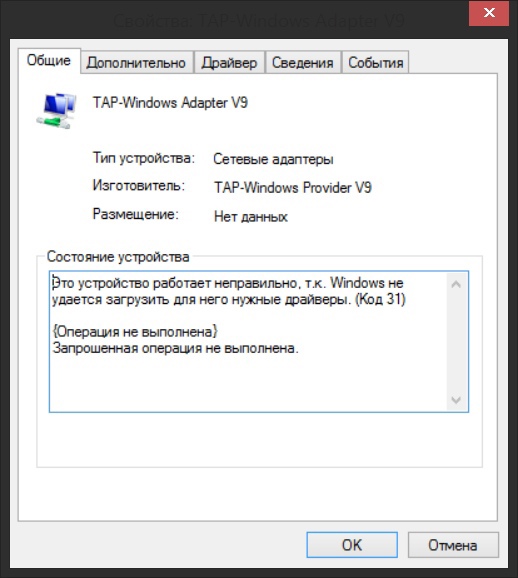Click the down arrow in status scrollbar
This screenshot has height=578, width=518.
tap(456, 400)
